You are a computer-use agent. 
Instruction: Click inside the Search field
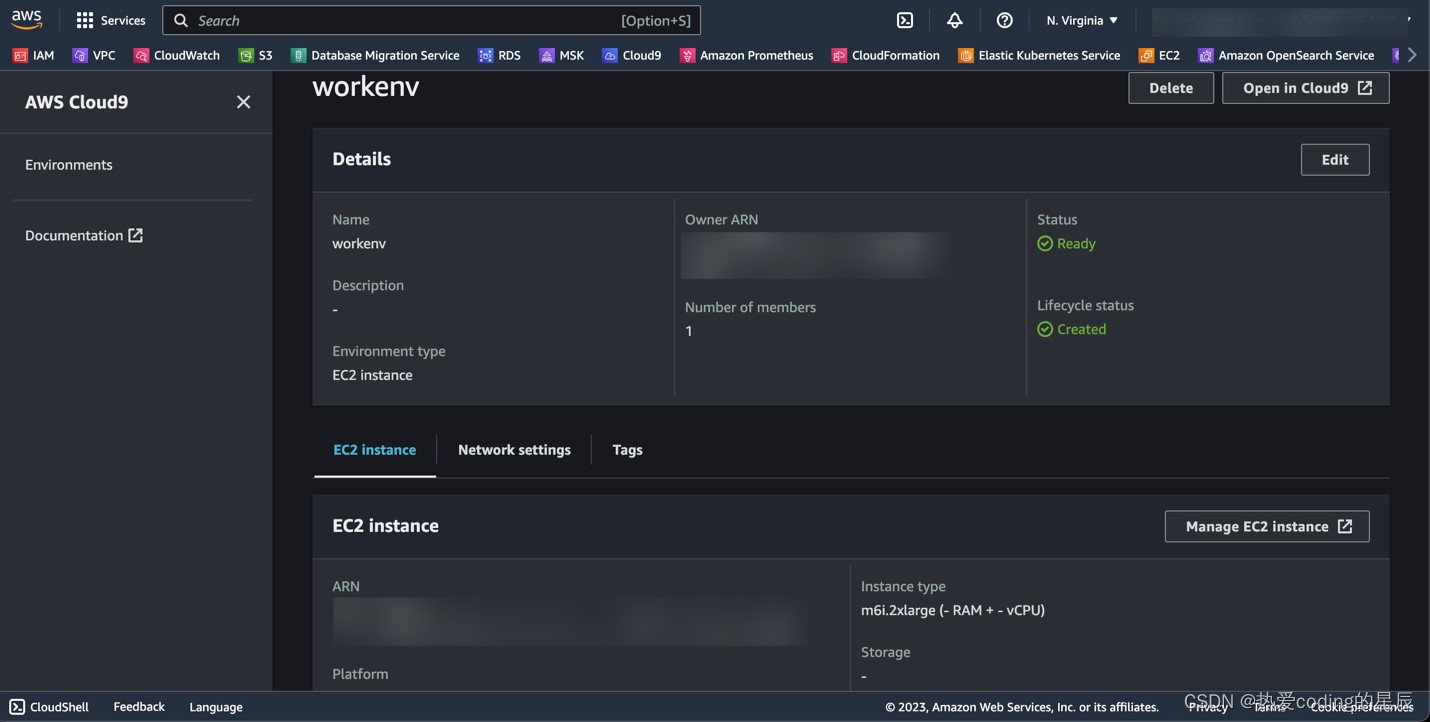click(x=431, y=20)
